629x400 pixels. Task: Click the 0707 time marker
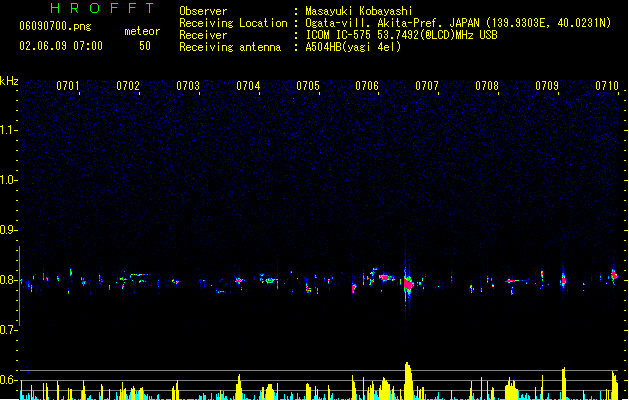pos(427,86)
